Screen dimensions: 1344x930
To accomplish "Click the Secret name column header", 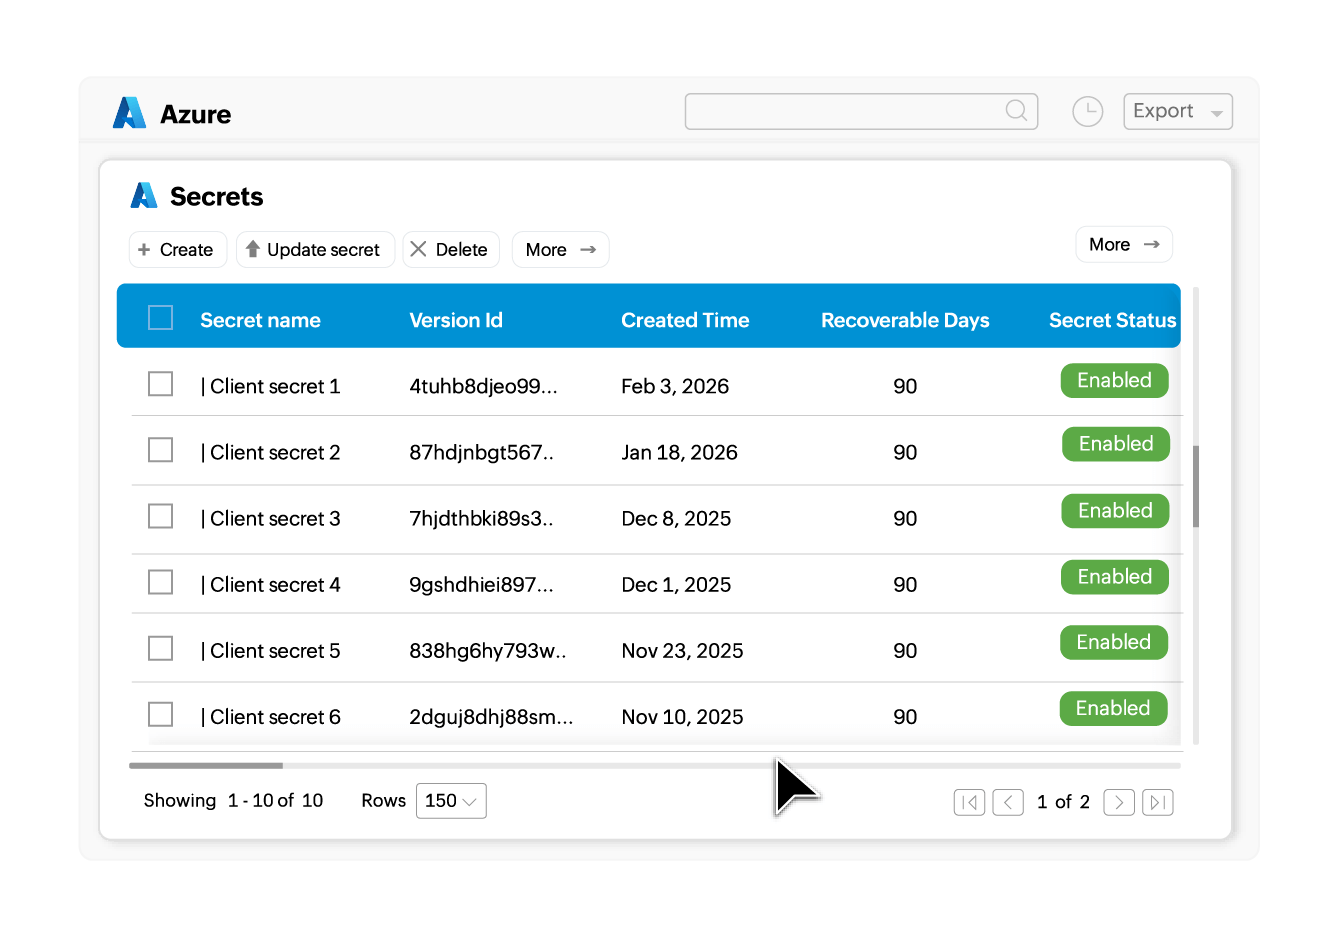I will pyautogui.click(x=260, y=320).
